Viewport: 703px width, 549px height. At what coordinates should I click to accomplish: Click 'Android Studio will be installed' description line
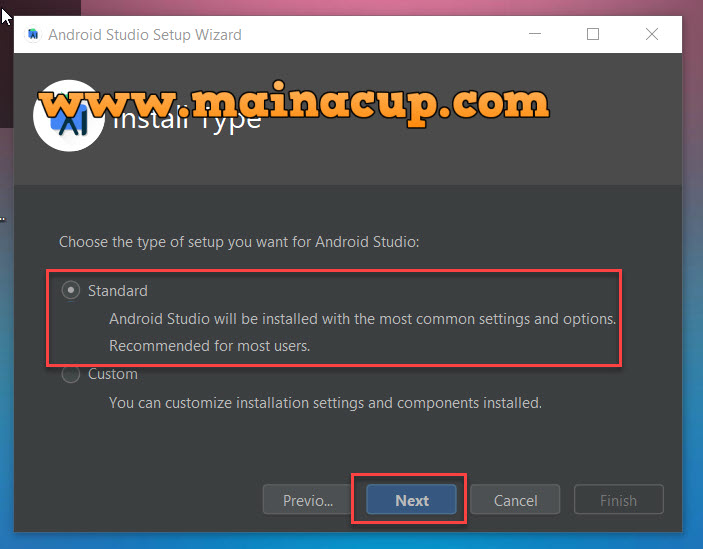click(362, 319)
